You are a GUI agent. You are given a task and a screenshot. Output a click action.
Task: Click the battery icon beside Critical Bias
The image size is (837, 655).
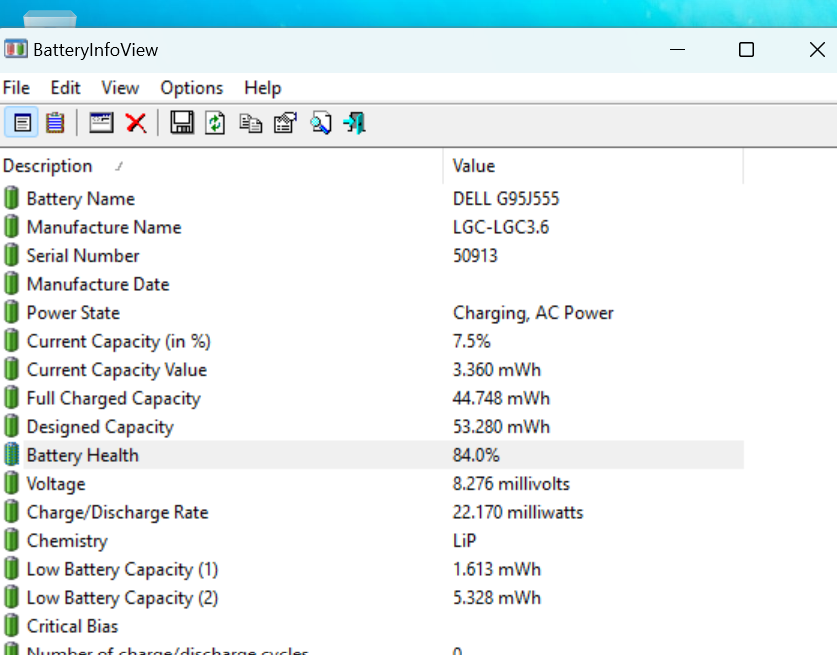pyautogui.click(x=11, y=626)
